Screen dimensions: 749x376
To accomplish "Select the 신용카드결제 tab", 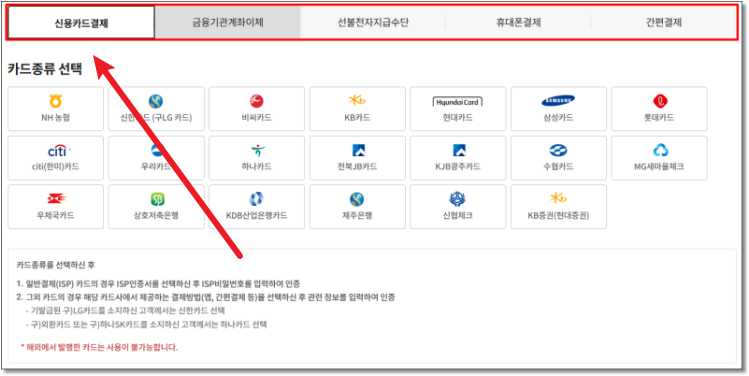I will click(81, 22).
